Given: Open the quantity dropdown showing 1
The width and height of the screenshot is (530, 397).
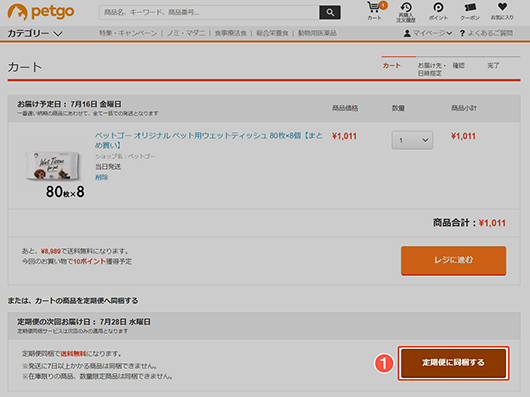Looking at the screenshot, I should [x=412, y=140].
